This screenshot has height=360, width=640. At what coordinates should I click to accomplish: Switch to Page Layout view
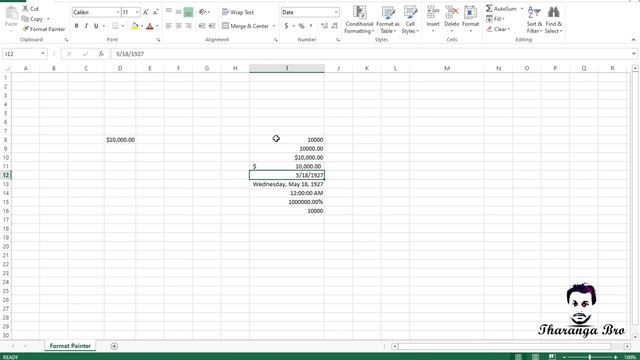point(535,357)
